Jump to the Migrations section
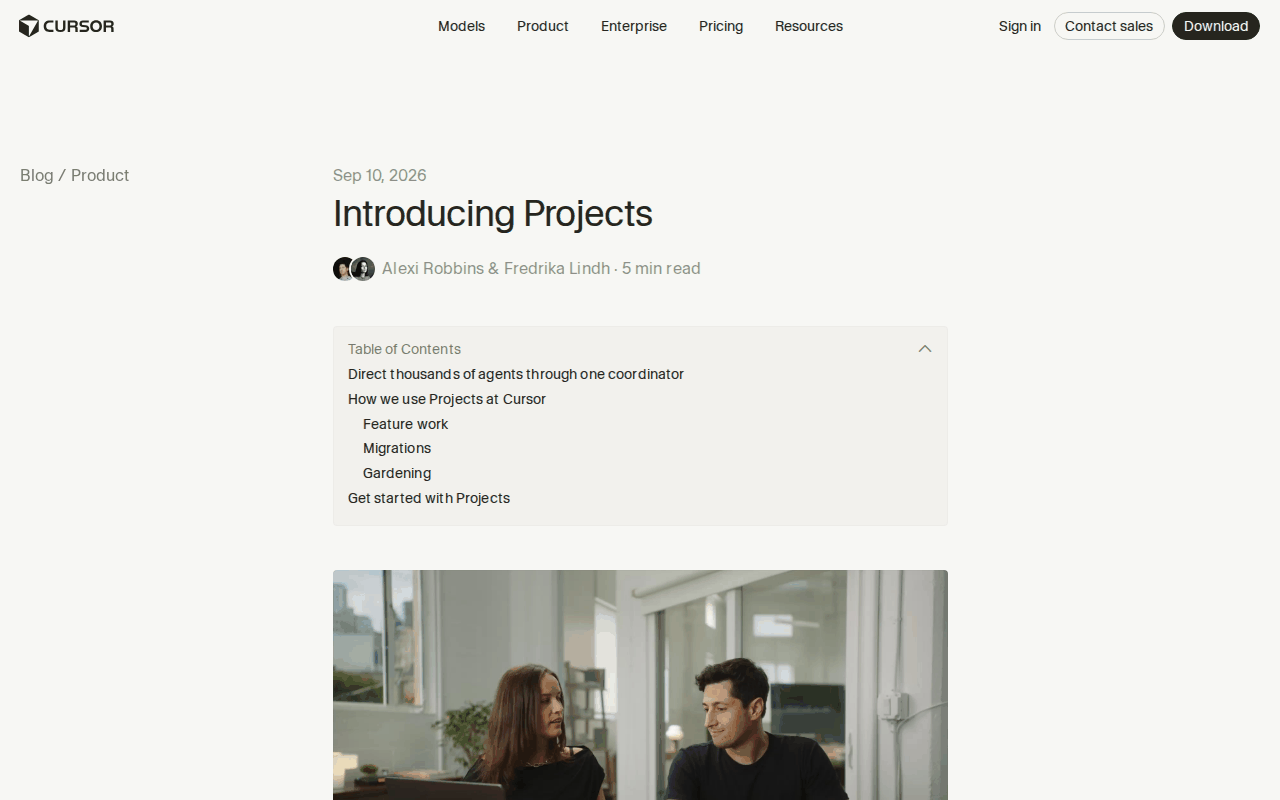 pyautogui.click(x=397, y=448)
